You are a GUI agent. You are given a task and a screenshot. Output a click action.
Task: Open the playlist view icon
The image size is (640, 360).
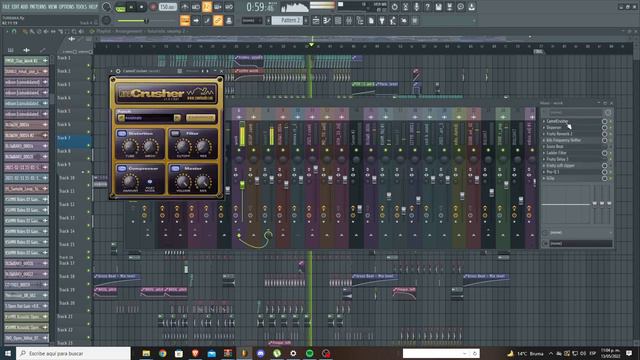[316, 20]
